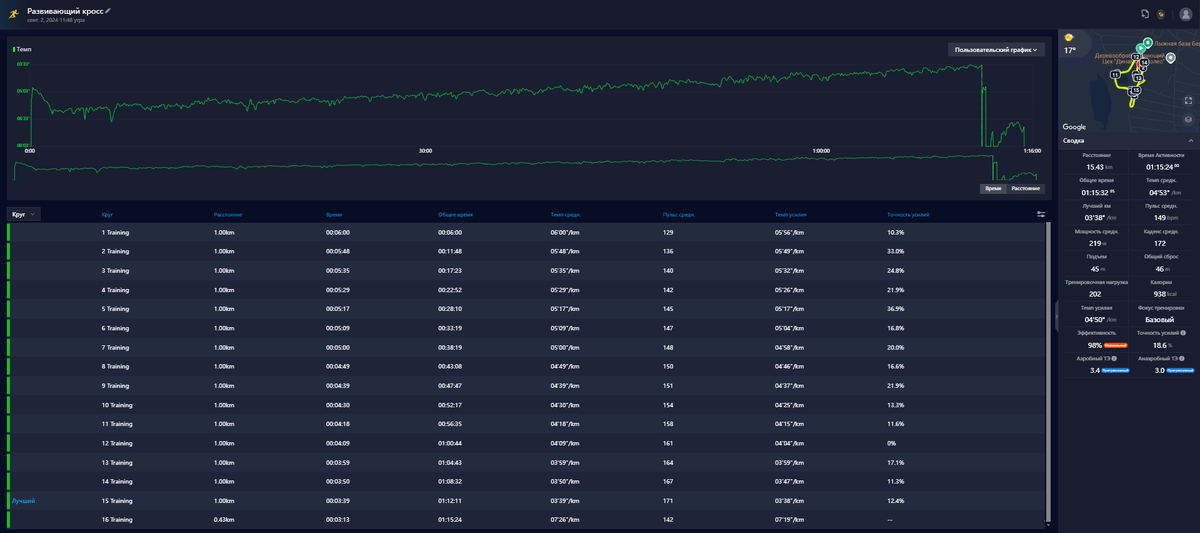Screen dimensions: 1200x533
Task: Click the Базовый training focus value
Action: (x=1160, y=319)
